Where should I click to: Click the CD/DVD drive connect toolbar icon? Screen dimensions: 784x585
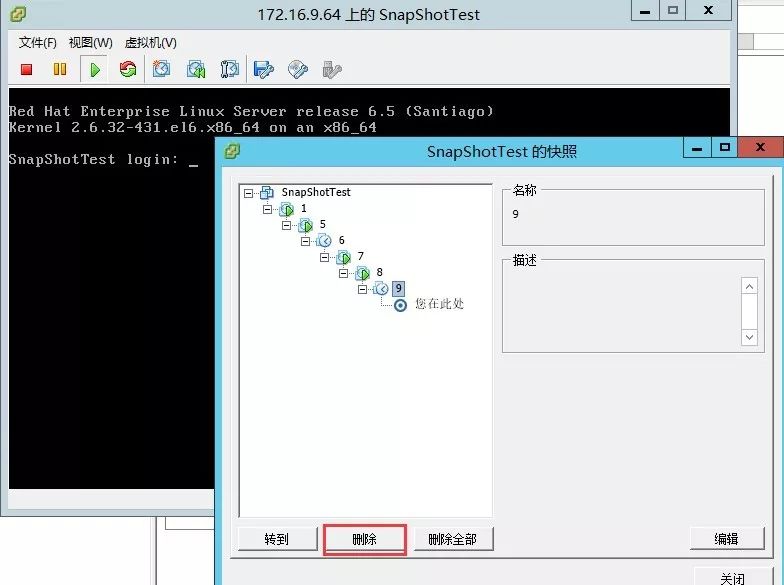pos(298,69)
